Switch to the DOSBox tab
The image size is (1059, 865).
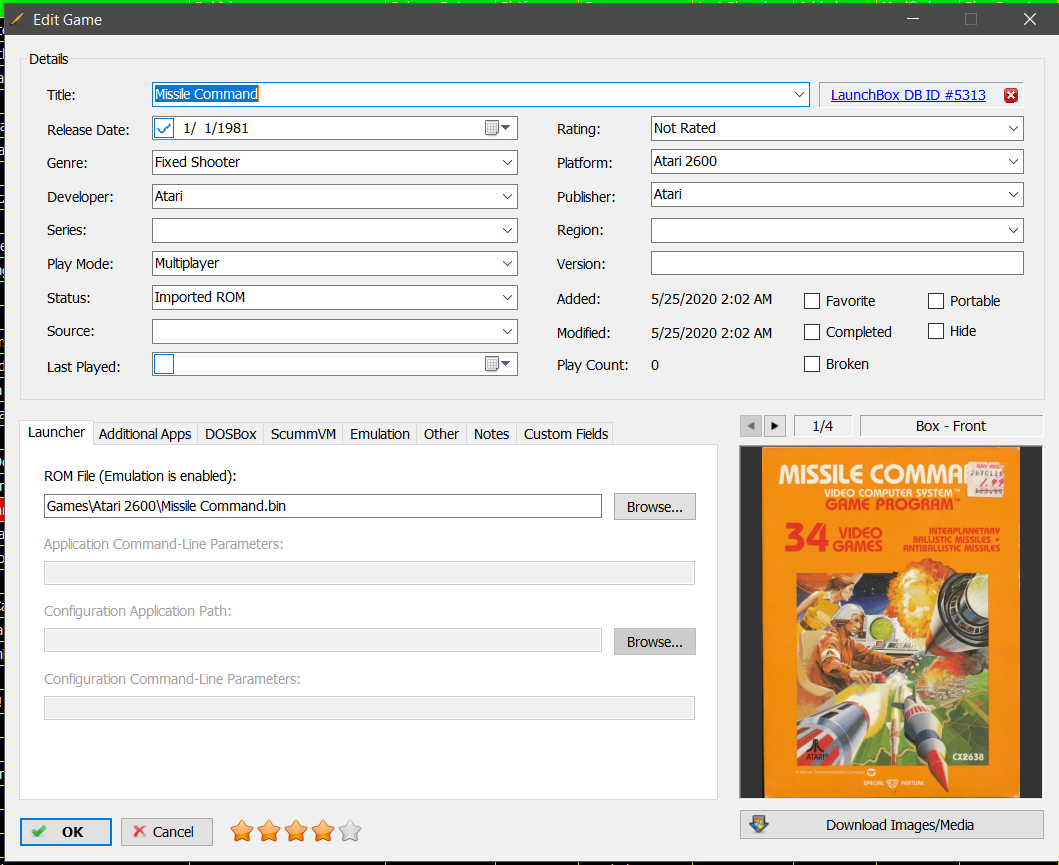pos(230,434)
